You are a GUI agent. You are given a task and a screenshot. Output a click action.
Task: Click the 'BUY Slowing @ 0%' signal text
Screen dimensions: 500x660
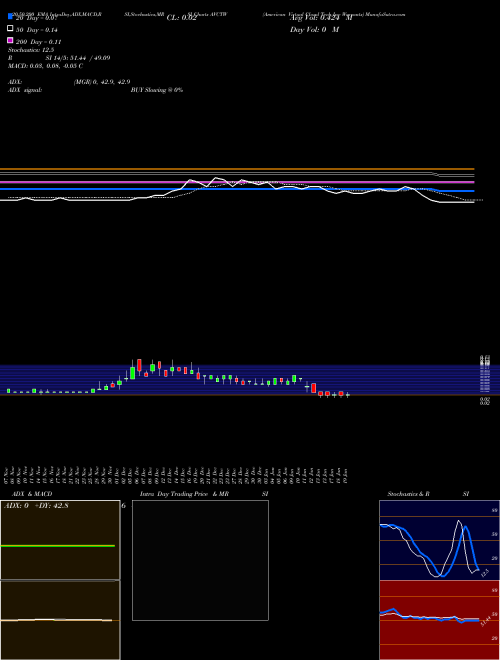tap(157, 90)
